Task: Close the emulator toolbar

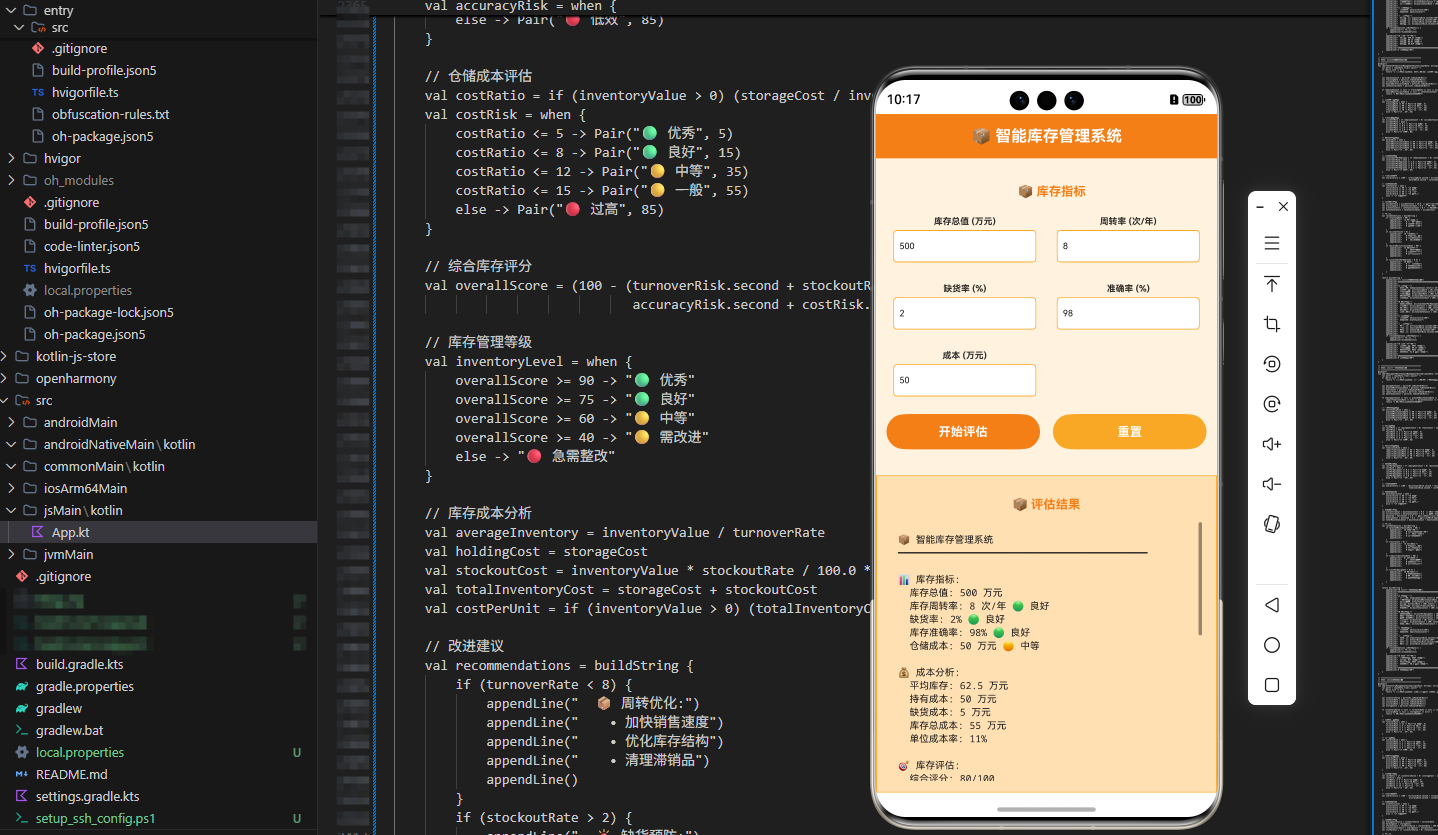Action: [x=1283, y=206]
